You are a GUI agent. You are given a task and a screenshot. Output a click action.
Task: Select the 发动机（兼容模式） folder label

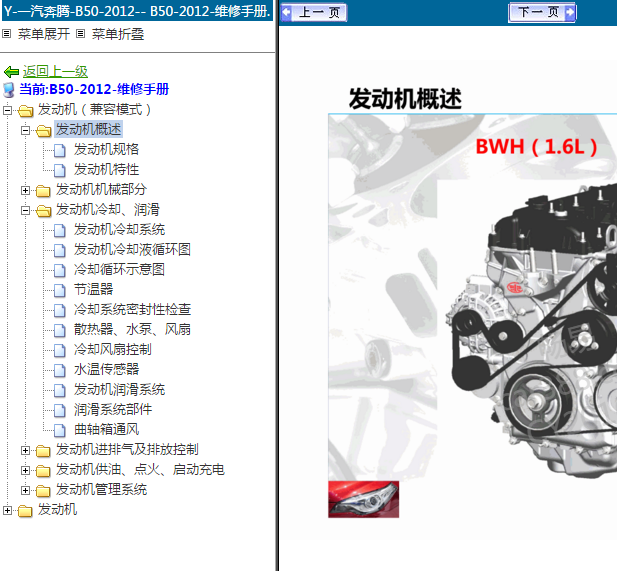pos(94,109)
